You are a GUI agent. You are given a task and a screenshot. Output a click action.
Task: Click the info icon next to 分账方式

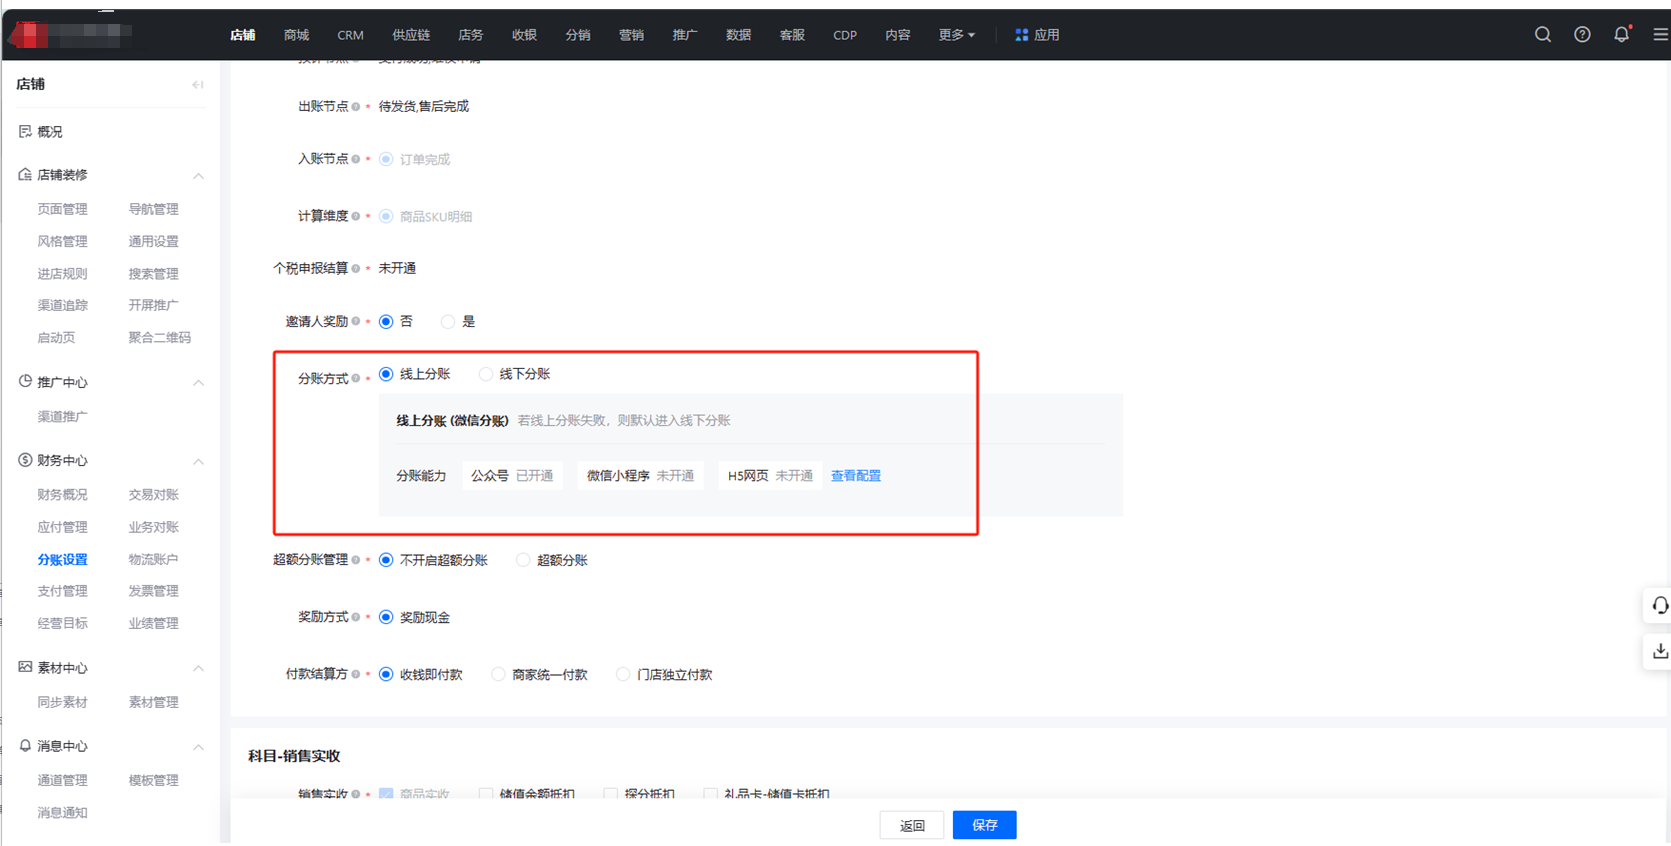pyautogui.click(x=356, y=378)
